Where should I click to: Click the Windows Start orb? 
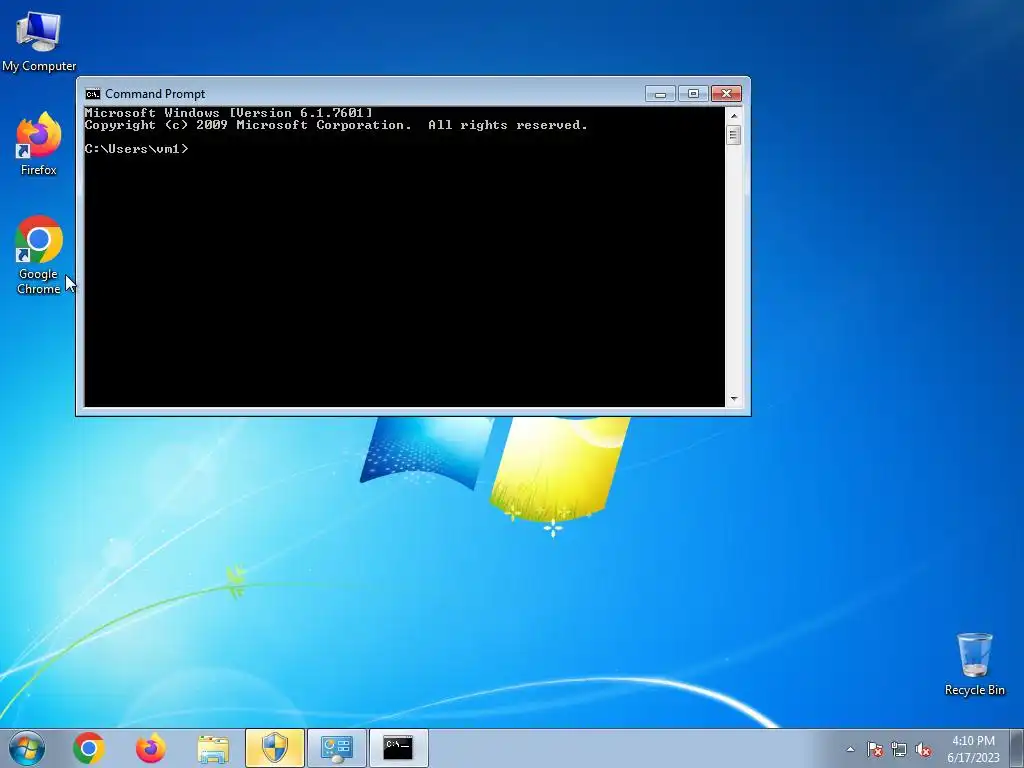[27, 748]
